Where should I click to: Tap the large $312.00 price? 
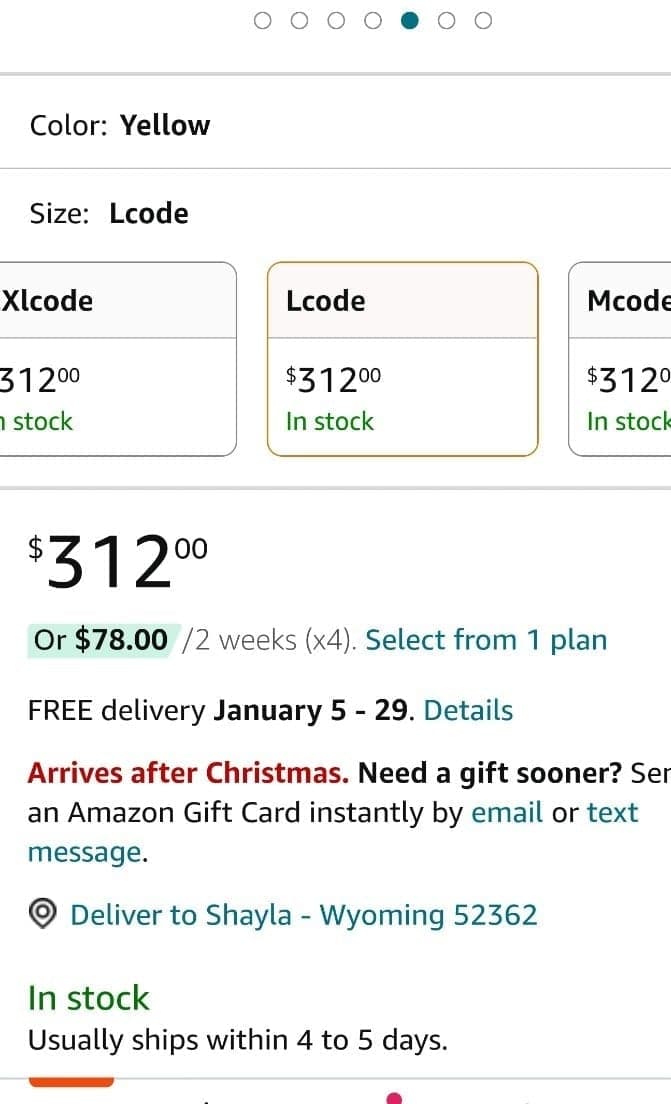pyautogui.click(x=119, y=561)
